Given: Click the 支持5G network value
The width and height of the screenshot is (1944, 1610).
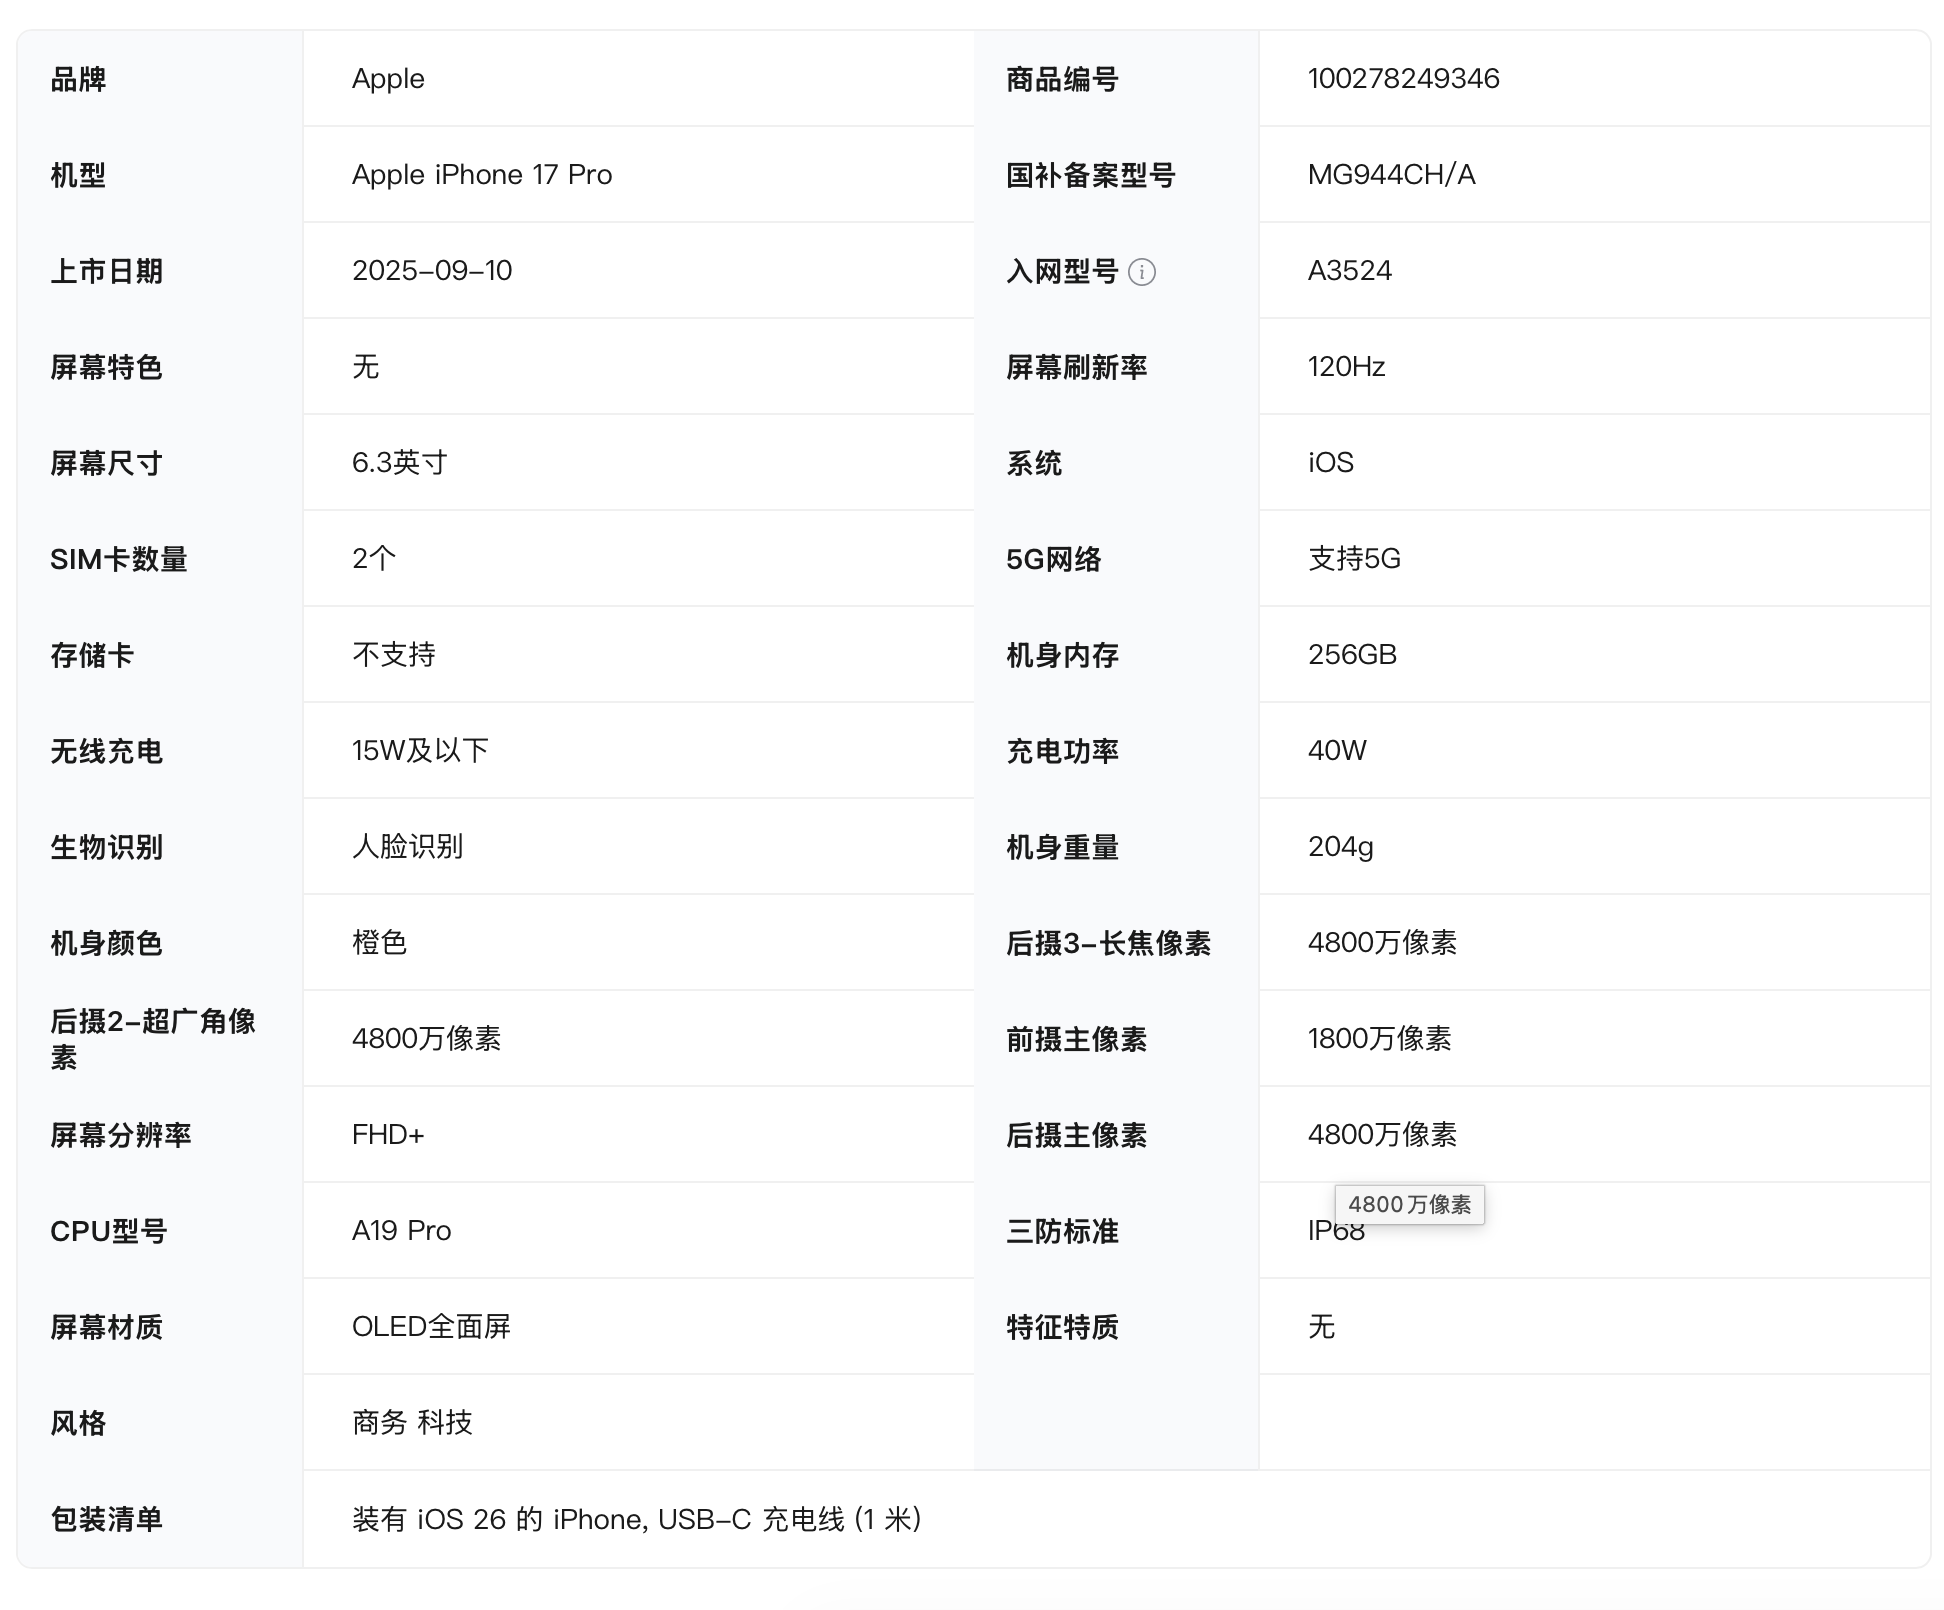Looking at the screenshot, I should (x=1354, y=559).
